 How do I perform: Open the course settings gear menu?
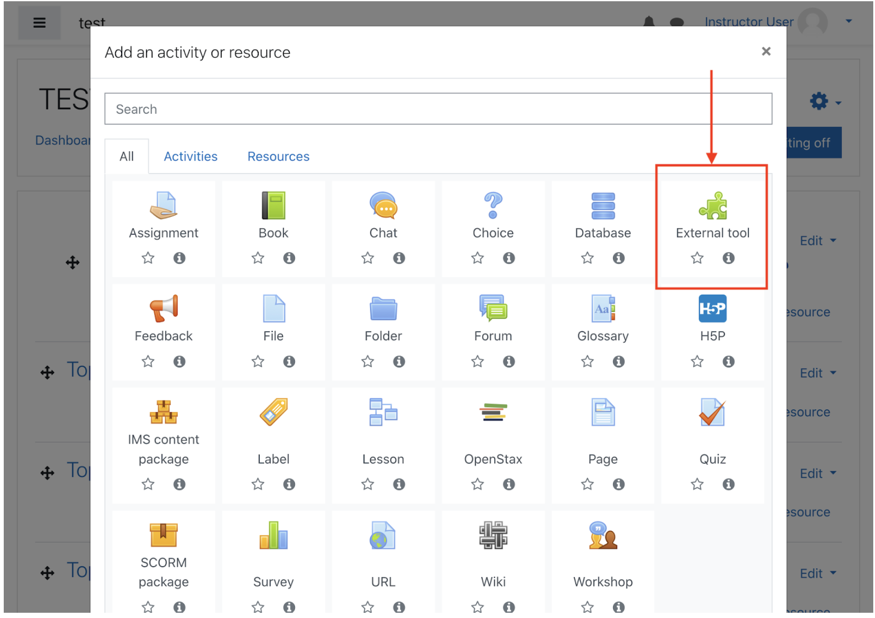(820, 101)
